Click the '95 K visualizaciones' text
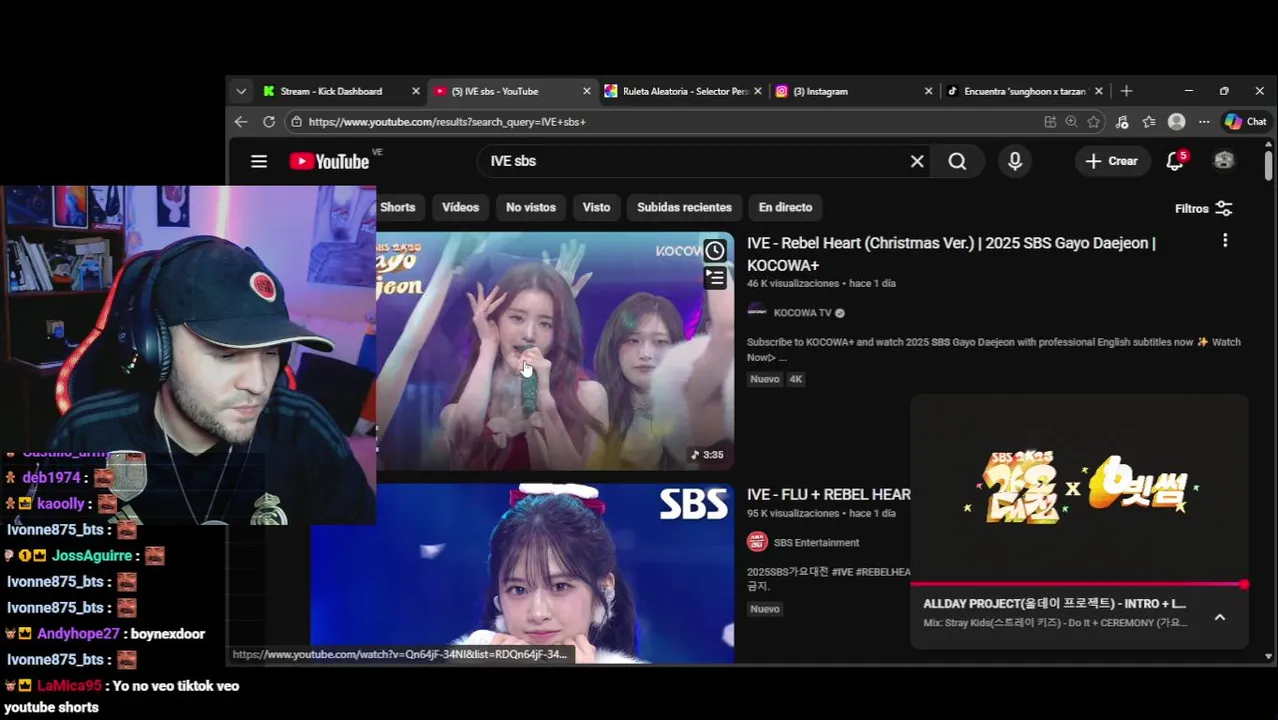 tap(793, 513)
